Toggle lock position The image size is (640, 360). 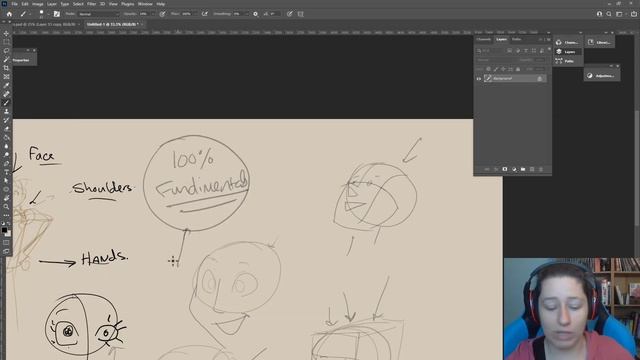(x=503, y=69)
